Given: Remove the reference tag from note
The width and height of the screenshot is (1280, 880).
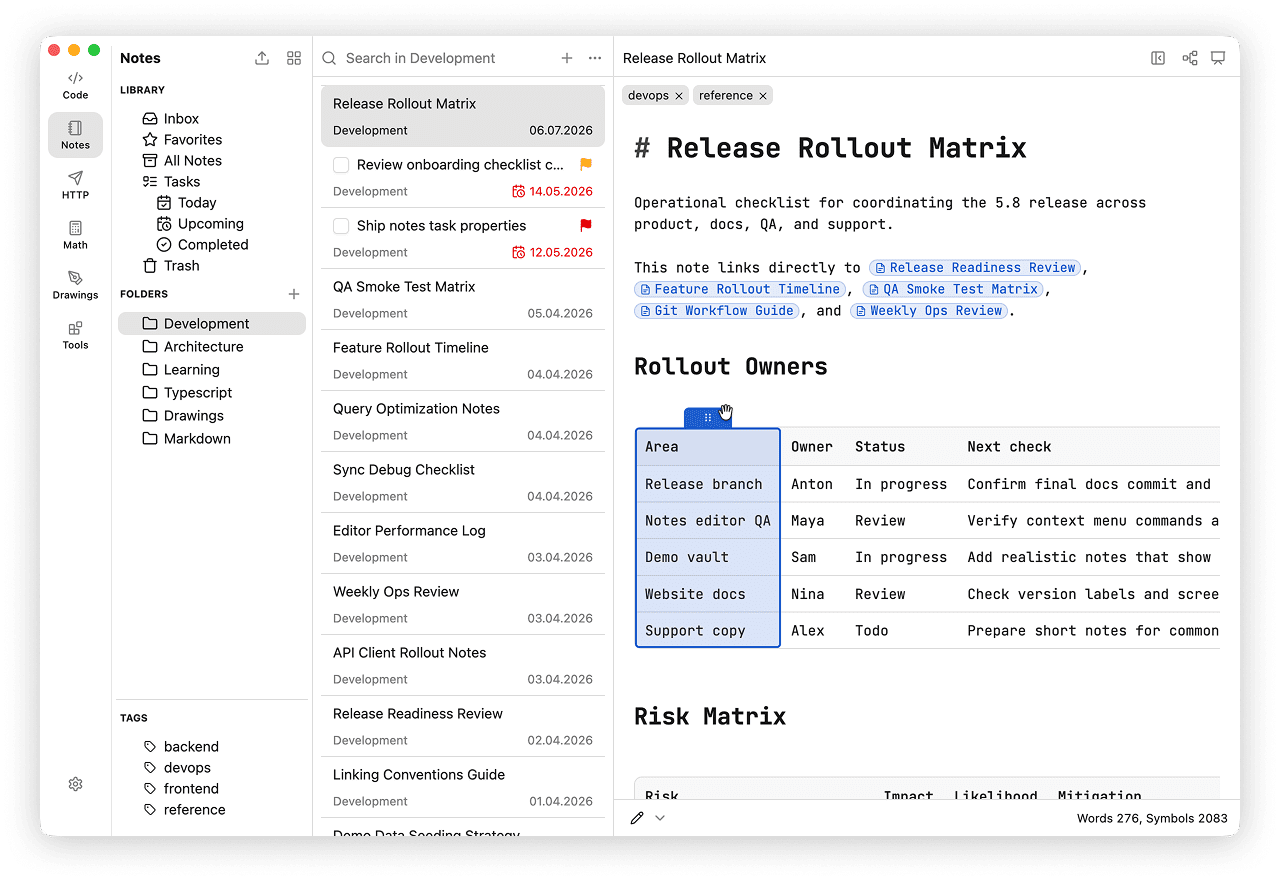Looking at the screenshot, I should (x=763, y=96).
